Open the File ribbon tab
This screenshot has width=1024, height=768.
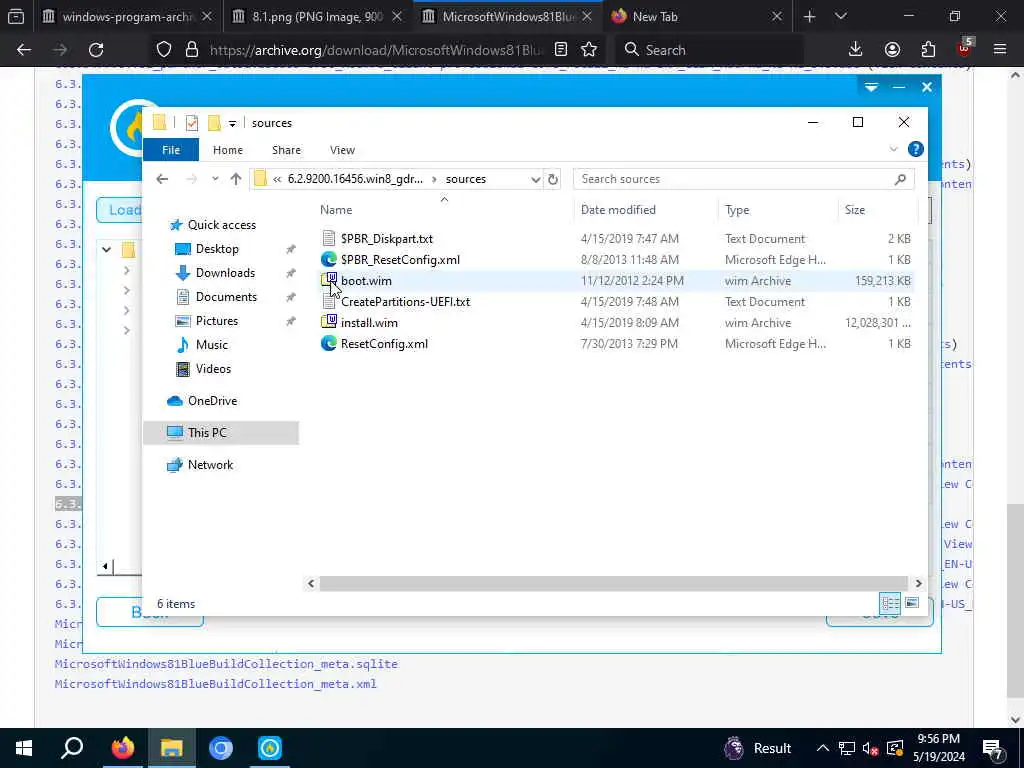(x=171, y=150)
